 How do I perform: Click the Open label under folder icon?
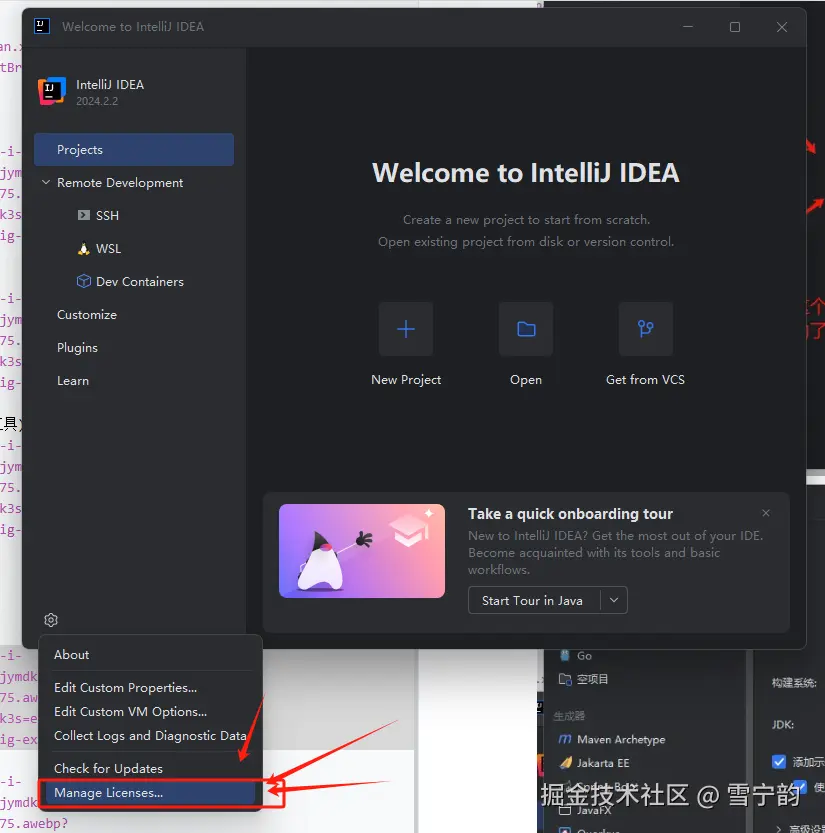click(526, 380)
